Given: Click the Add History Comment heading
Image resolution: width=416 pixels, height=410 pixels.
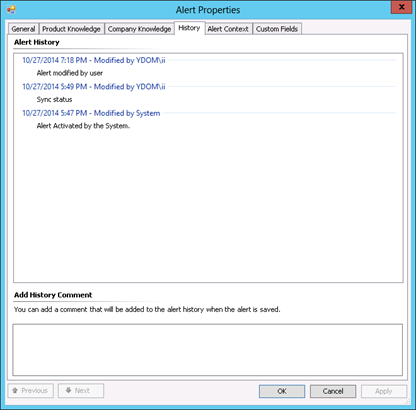Looking at the screenshot, I should (53, 295).
